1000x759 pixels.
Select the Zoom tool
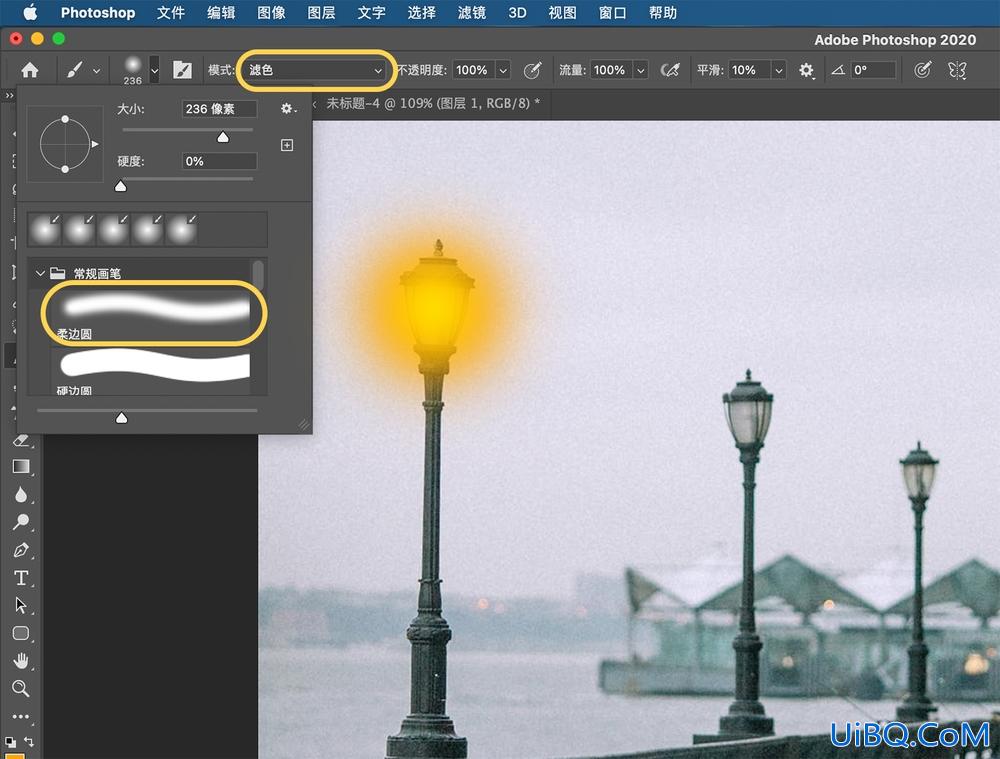(x=21, y=688)
